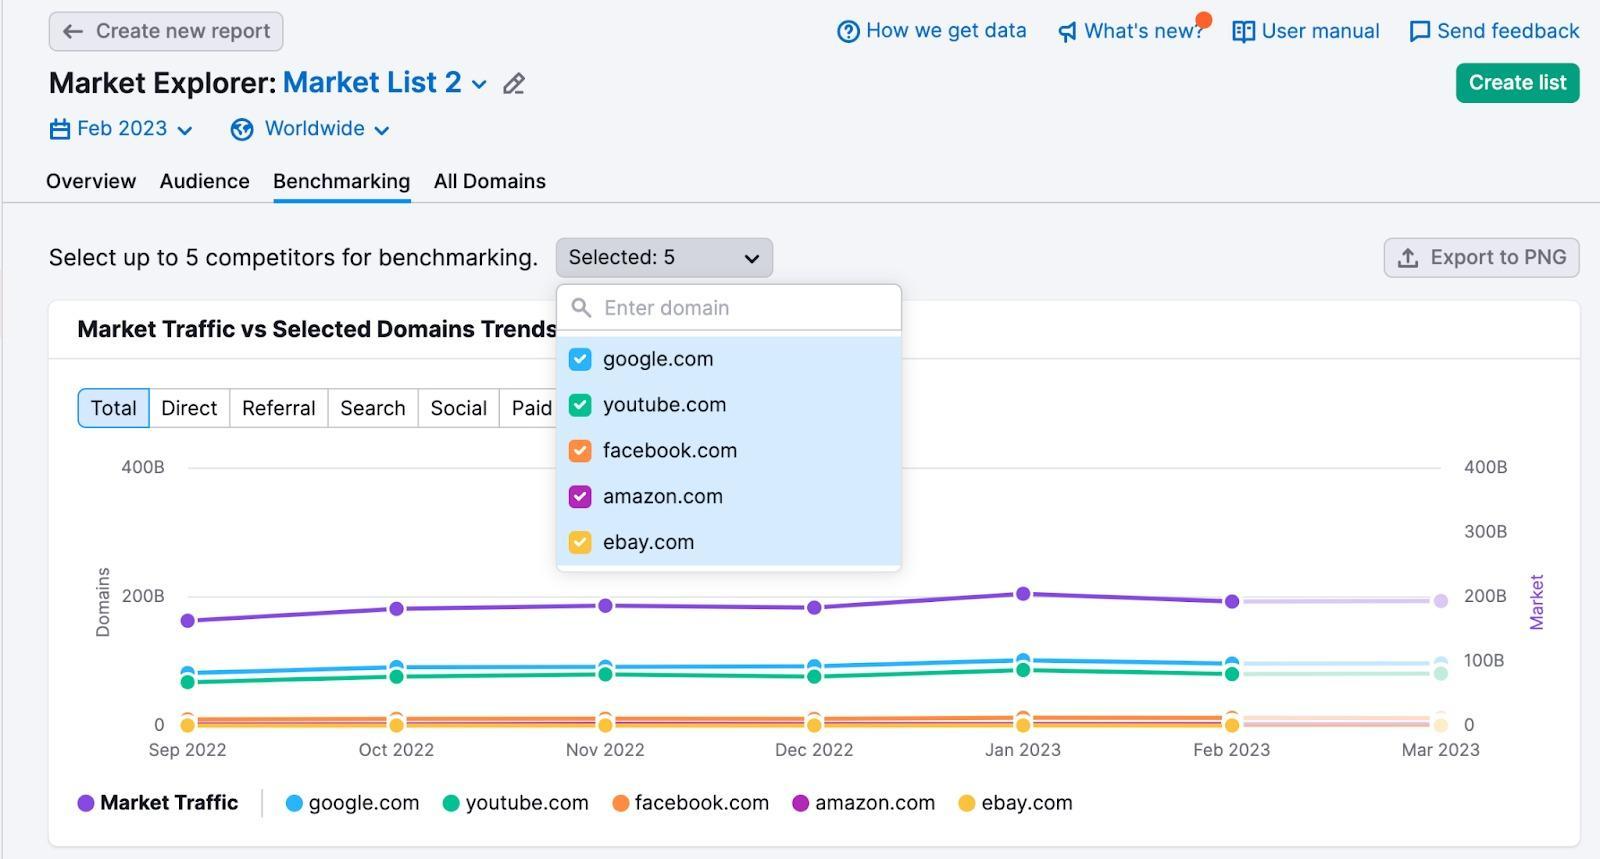
Task: Click the upload icon in Export to PNG
Action: (x=1408, y=258)
